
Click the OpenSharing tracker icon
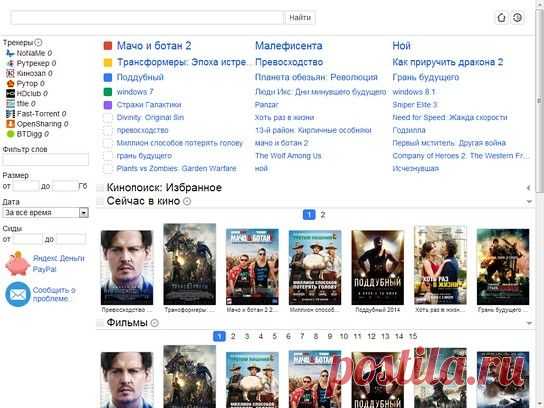[x=10, y=124]
